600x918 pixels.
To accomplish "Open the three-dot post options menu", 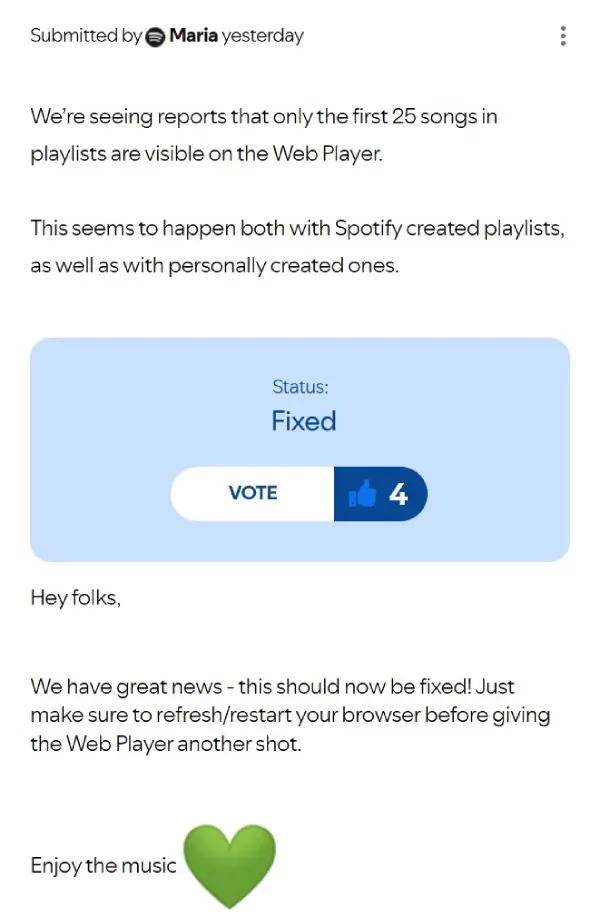I will [563, 36].
